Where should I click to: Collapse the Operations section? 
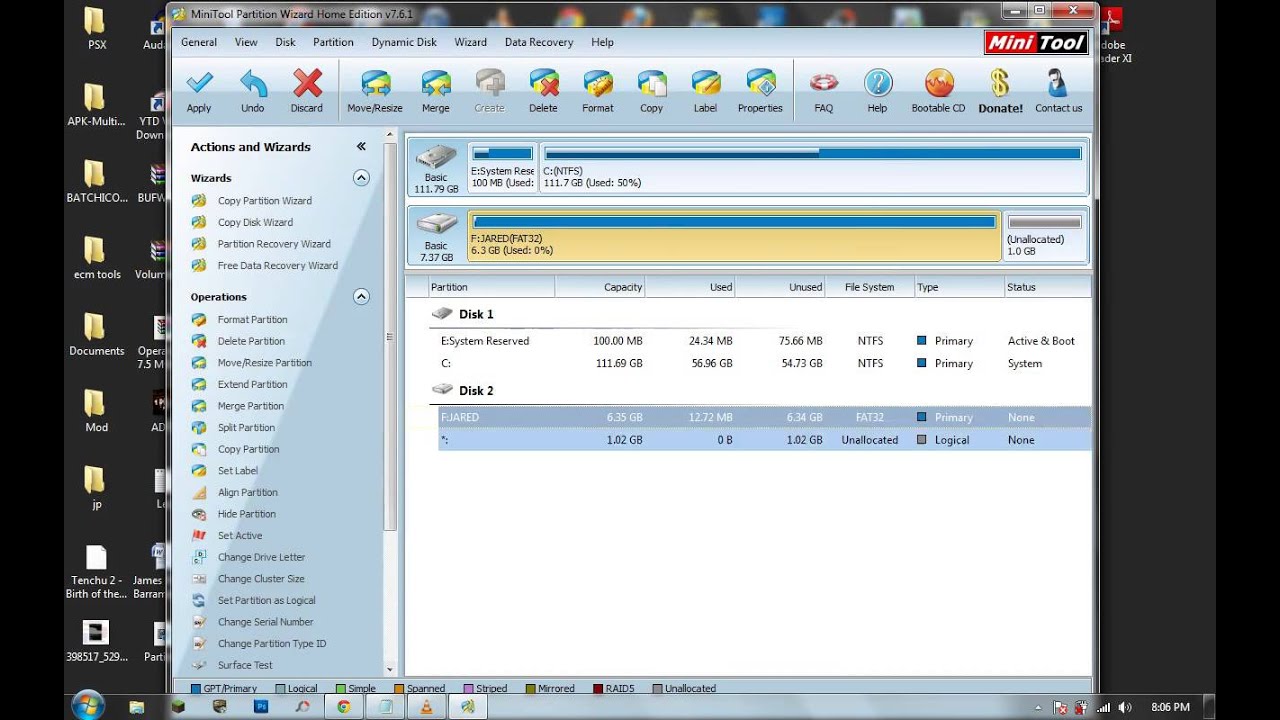(x=361, y=297)
